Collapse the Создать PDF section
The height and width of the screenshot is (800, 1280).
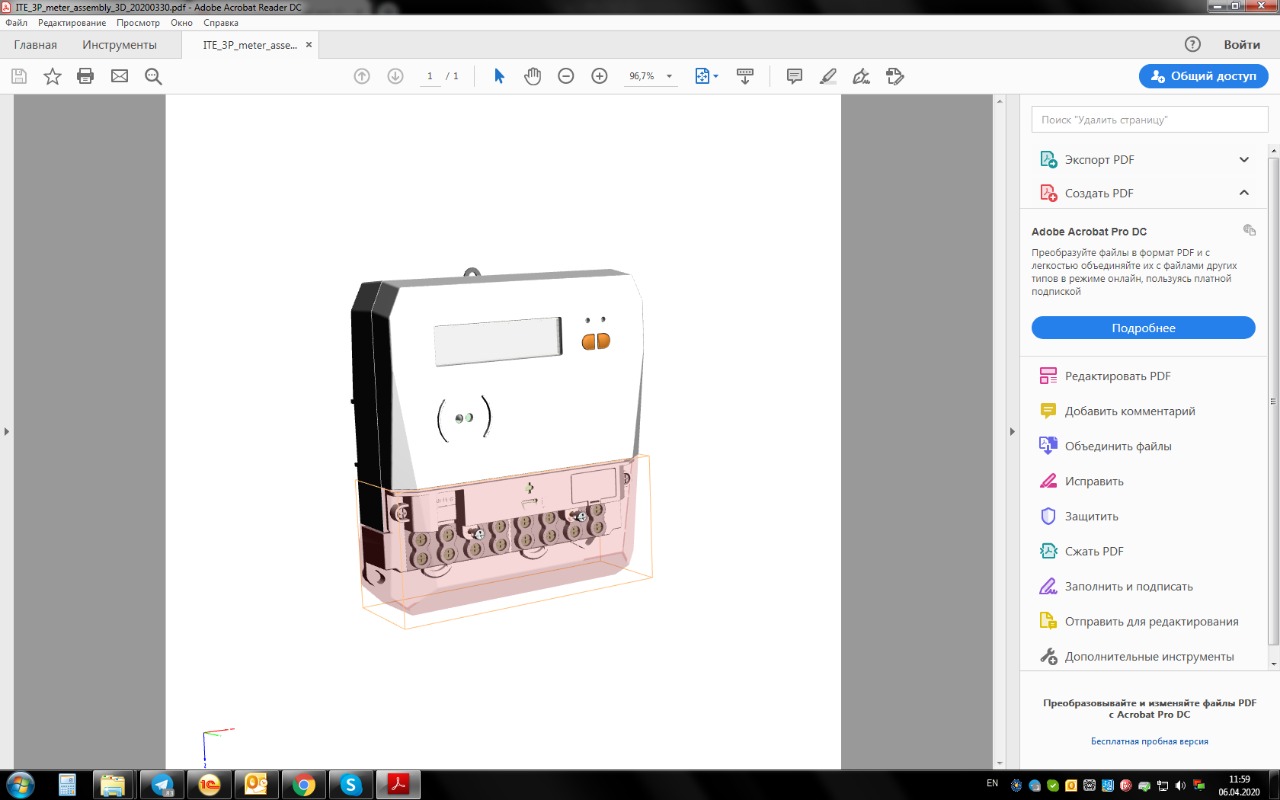1244,193
